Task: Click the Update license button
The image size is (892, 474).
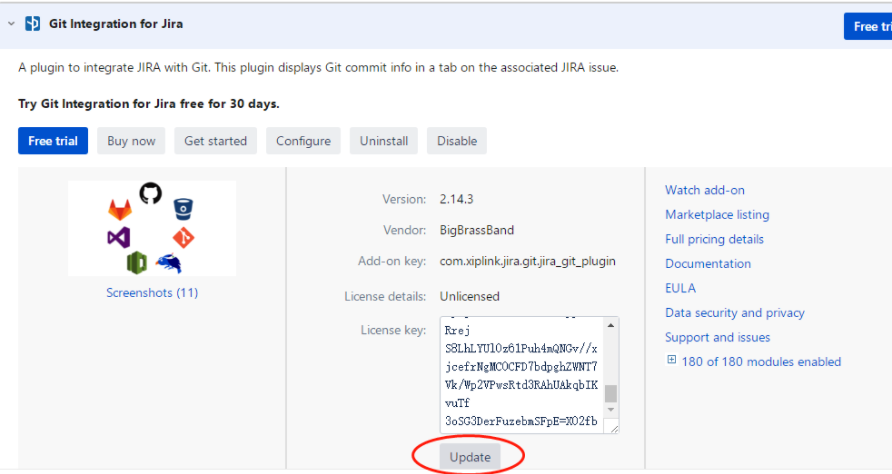Action: 470,457
